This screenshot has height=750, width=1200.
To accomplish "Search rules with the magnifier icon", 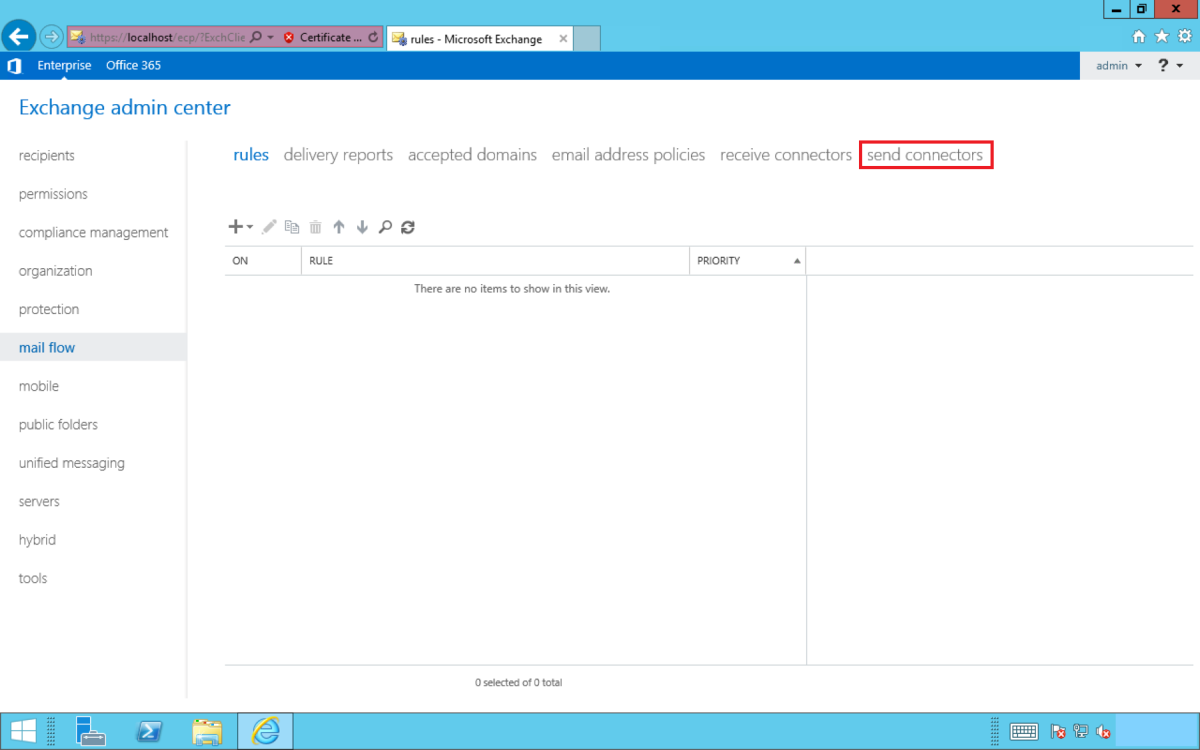I will click(385, 226).
